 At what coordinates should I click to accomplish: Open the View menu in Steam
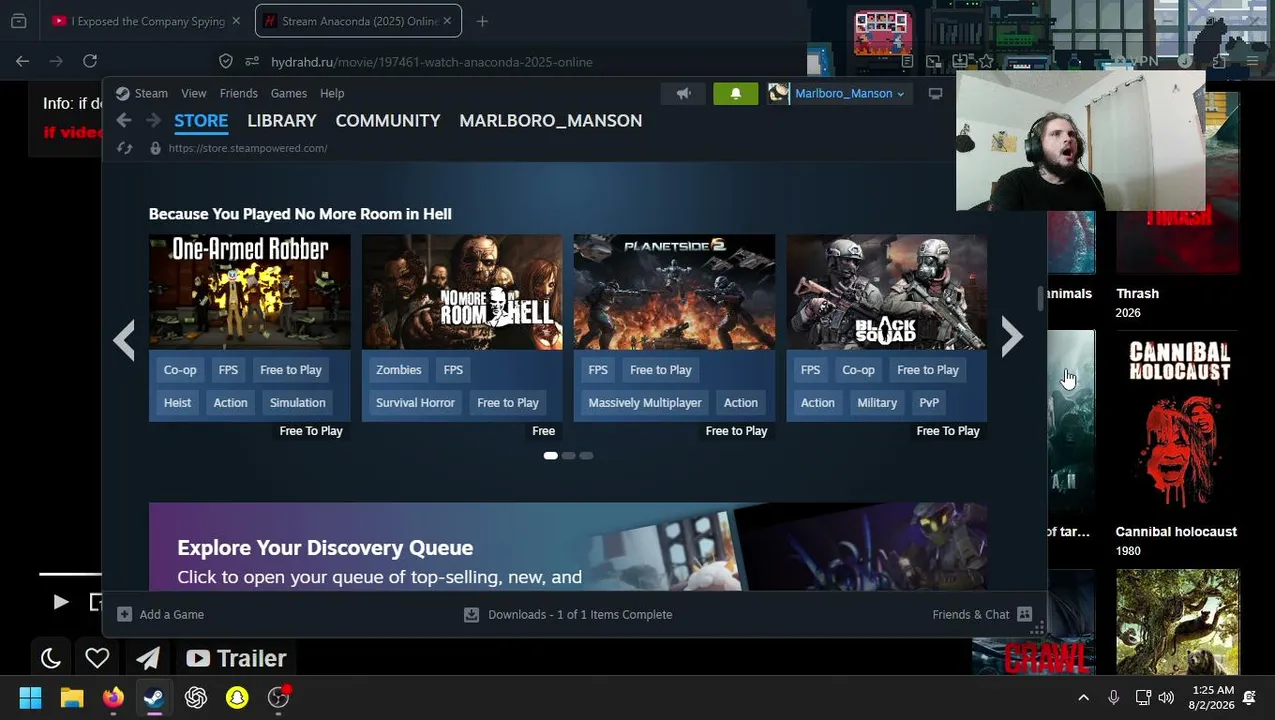coord(194,93)
